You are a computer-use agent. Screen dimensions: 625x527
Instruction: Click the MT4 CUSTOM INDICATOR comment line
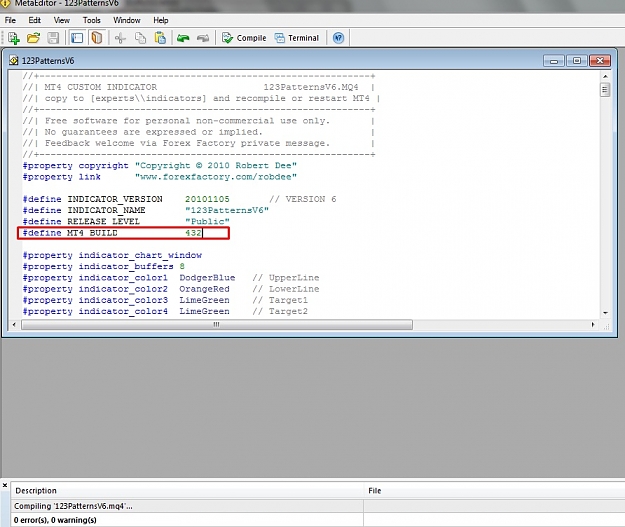(199, 87)
